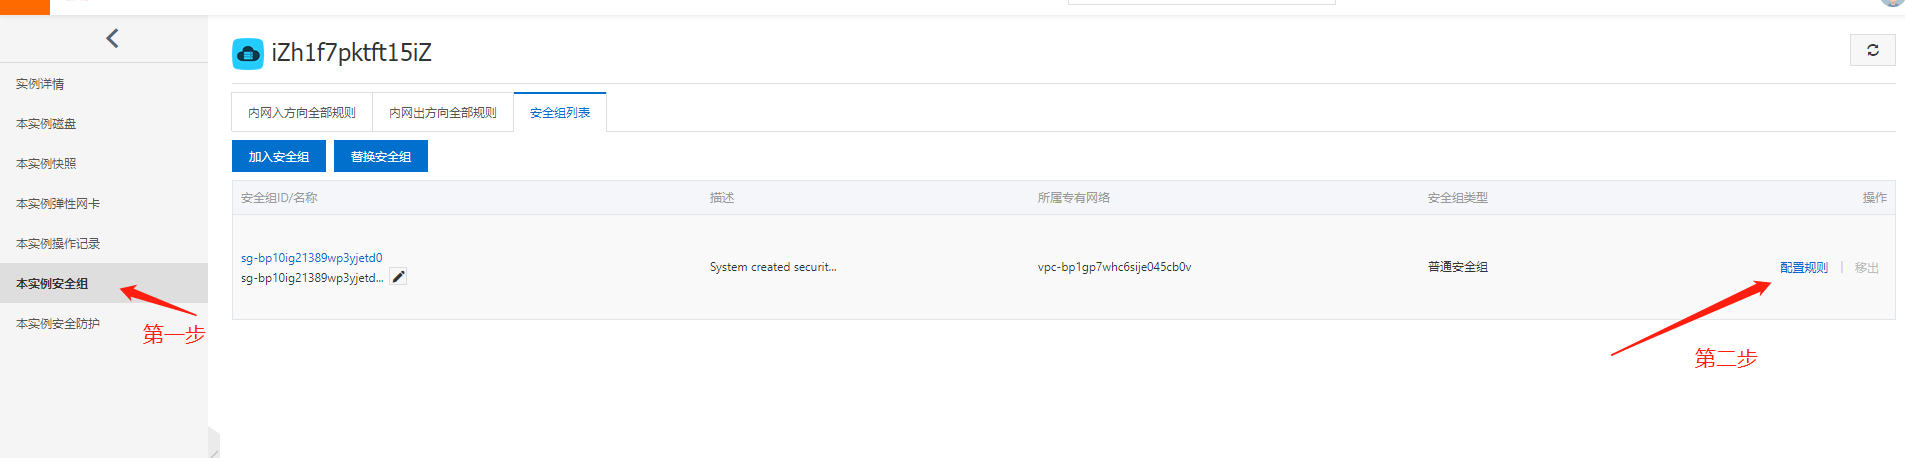This screenshot has width=1905, height=458.
Task: Open security group link sg-bp10ig21389wp3yjetd0
Action: click(x=311, y=258)
